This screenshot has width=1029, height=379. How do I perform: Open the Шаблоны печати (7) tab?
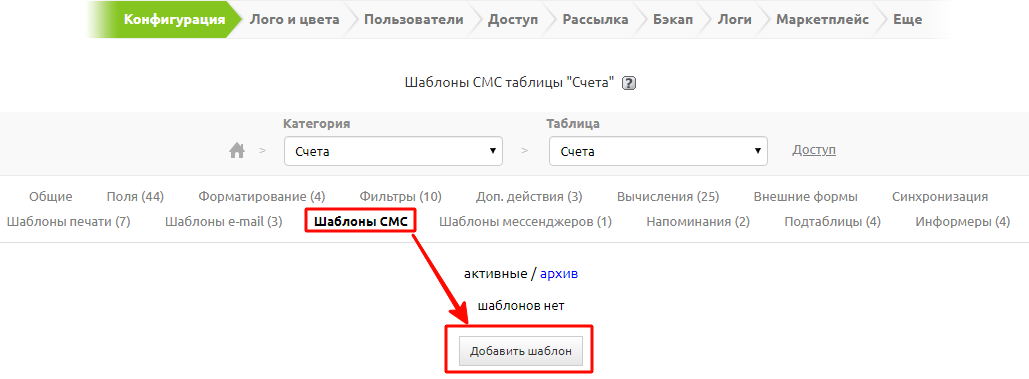(68, 222)
